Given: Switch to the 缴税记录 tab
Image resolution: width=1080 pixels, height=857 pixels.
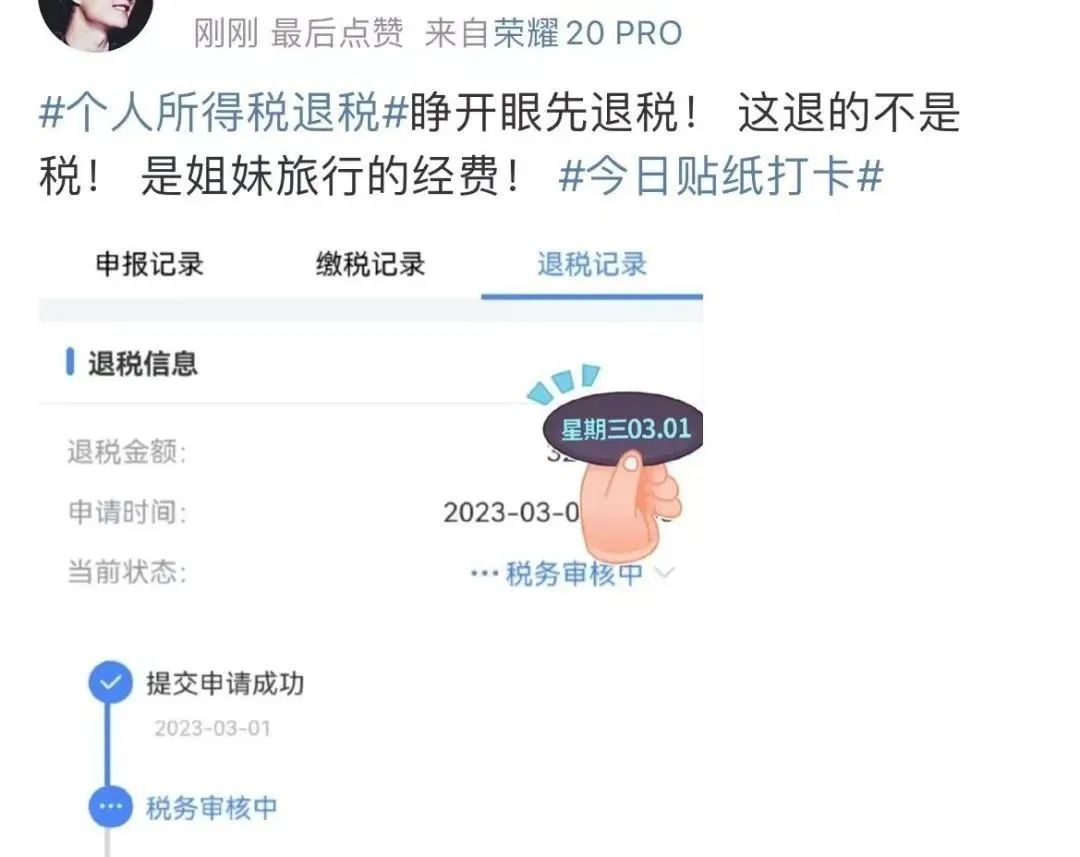Looking at the screenshot, I should pyautogui.click(x=371, y=264).
